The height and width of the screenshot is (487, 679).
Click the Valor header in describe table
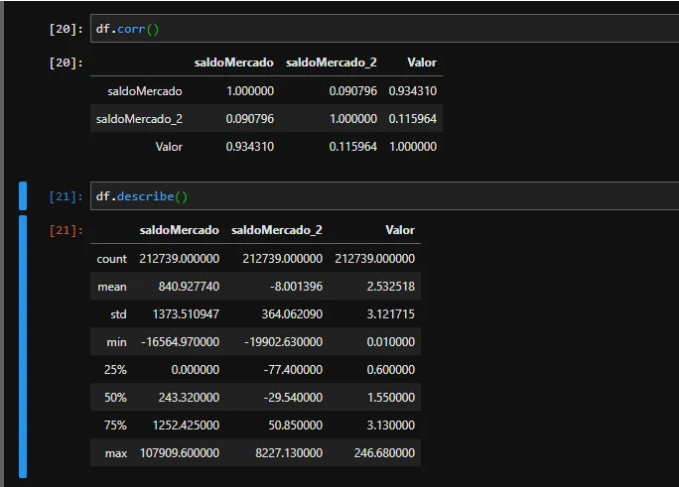[400, 230]
